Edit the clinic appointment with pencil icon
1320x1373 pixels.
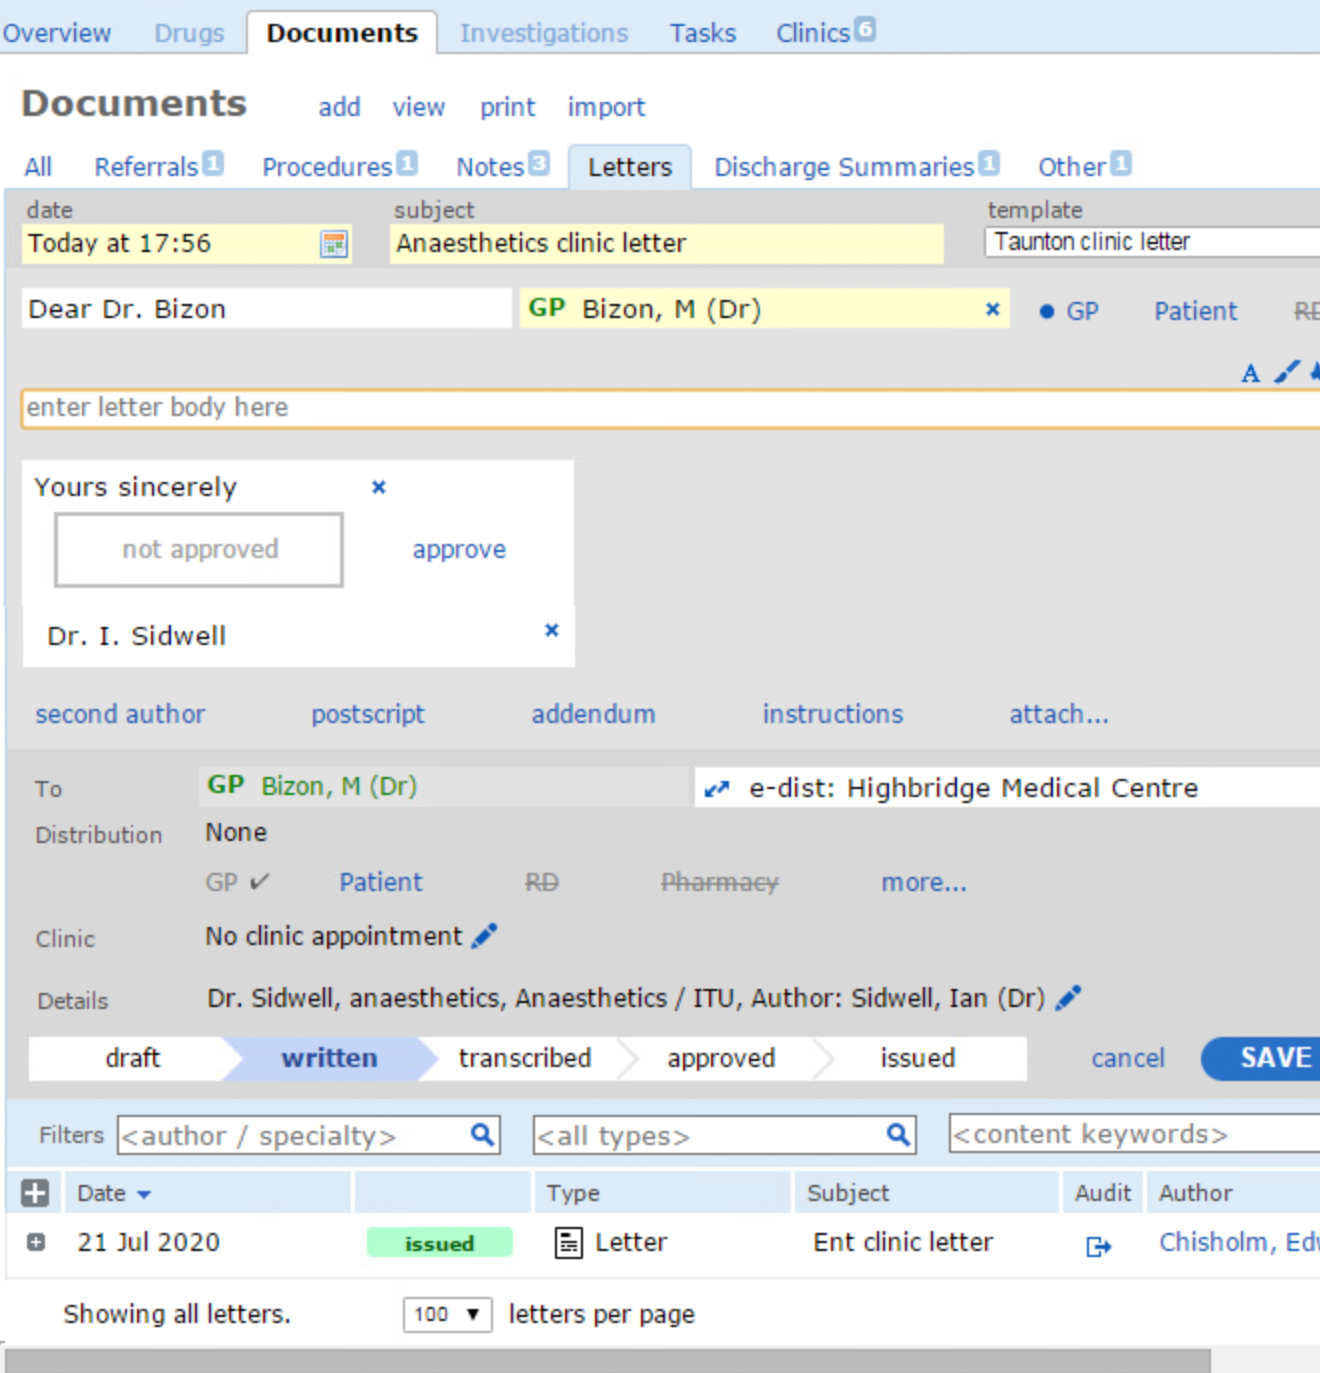485,936
